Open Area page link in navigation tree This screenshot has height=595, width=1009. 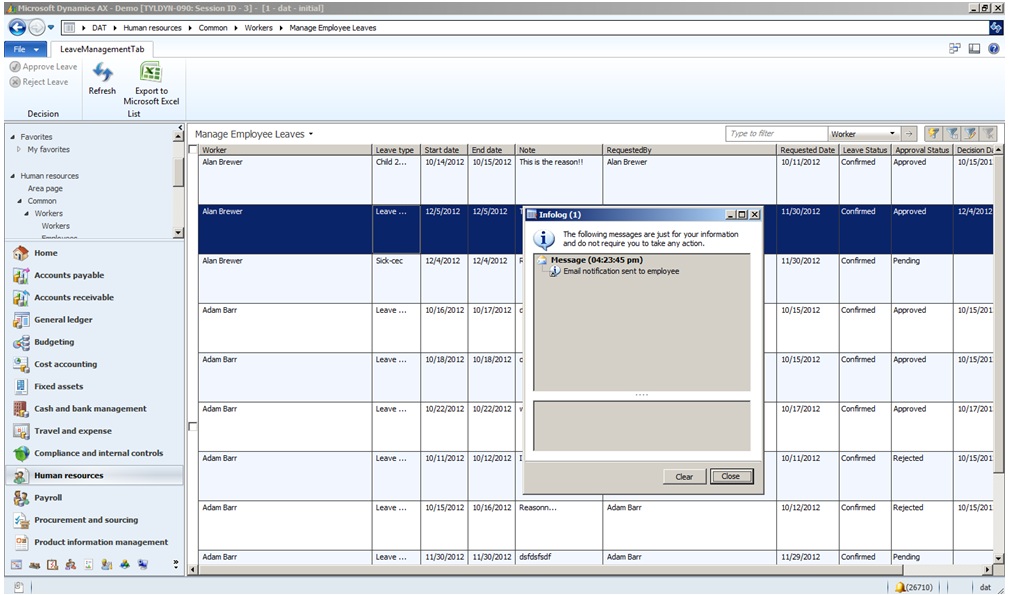[x=45, y=188]
